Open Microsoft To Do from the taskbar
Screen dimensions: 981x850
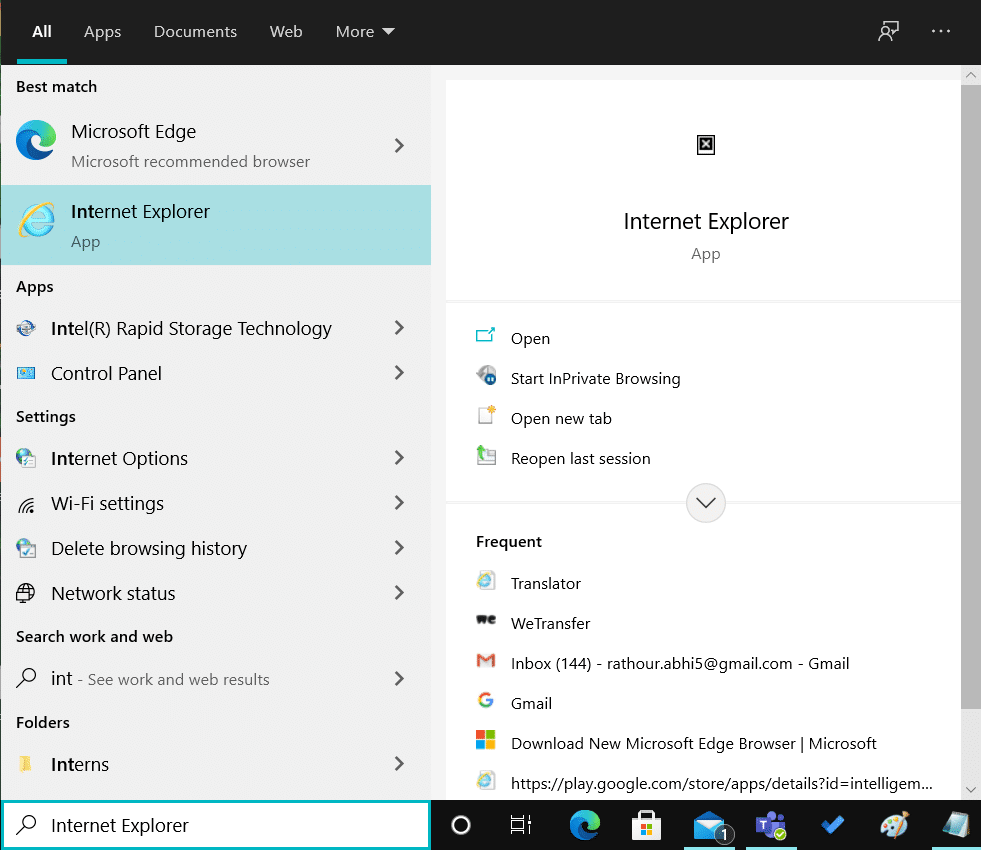point(832,825)
